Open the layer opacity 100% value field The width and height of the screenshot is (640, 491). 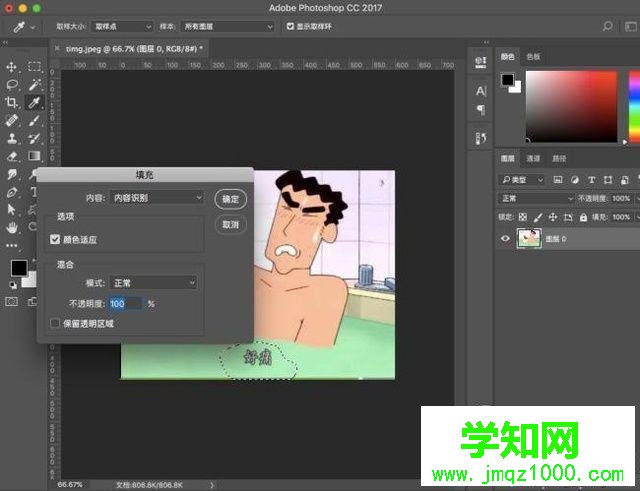[621, 198]
